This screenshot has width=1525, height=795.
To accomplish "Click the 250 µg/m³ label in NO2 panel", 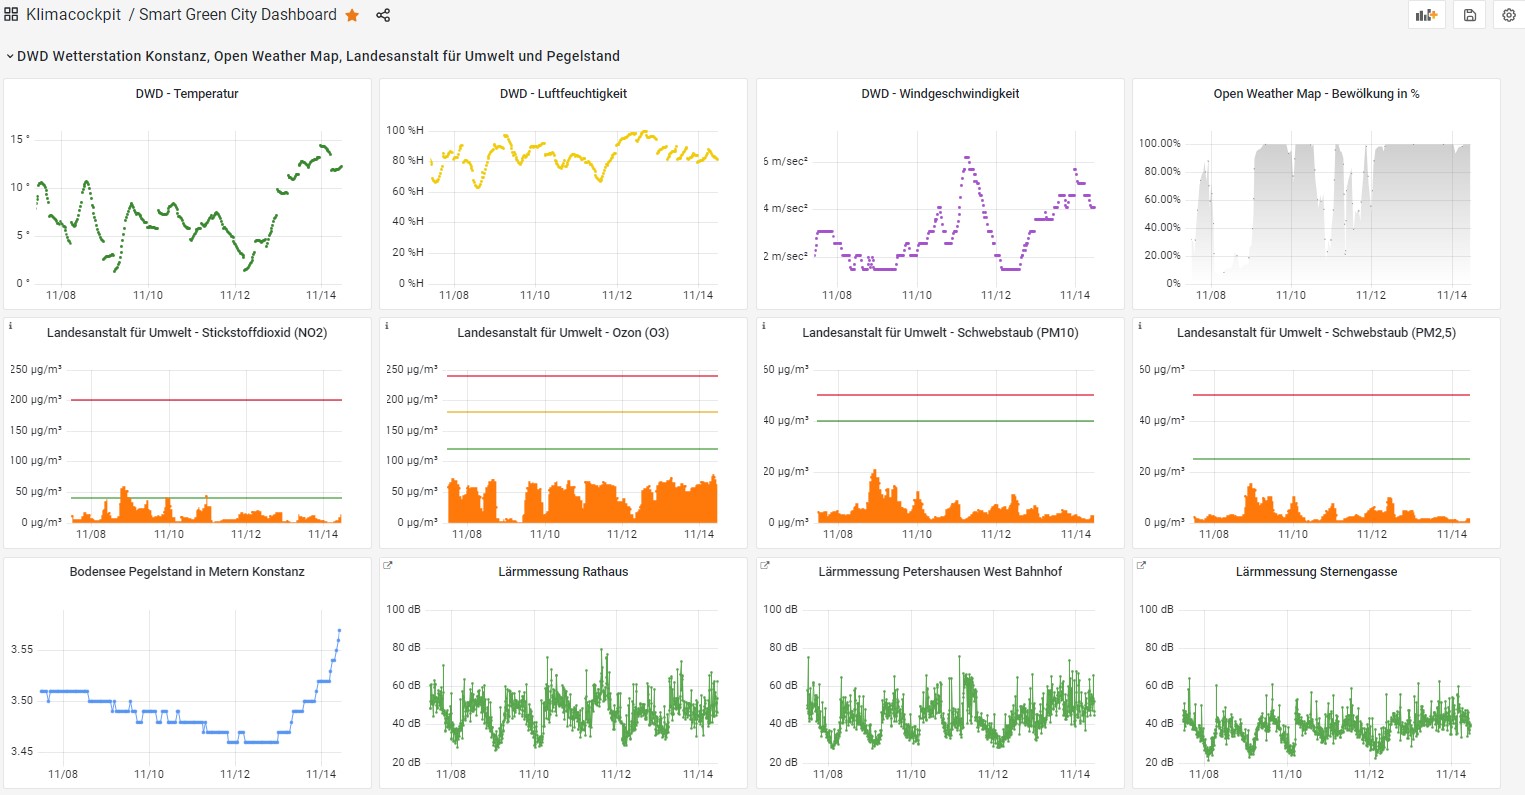I will click(36, 370).
